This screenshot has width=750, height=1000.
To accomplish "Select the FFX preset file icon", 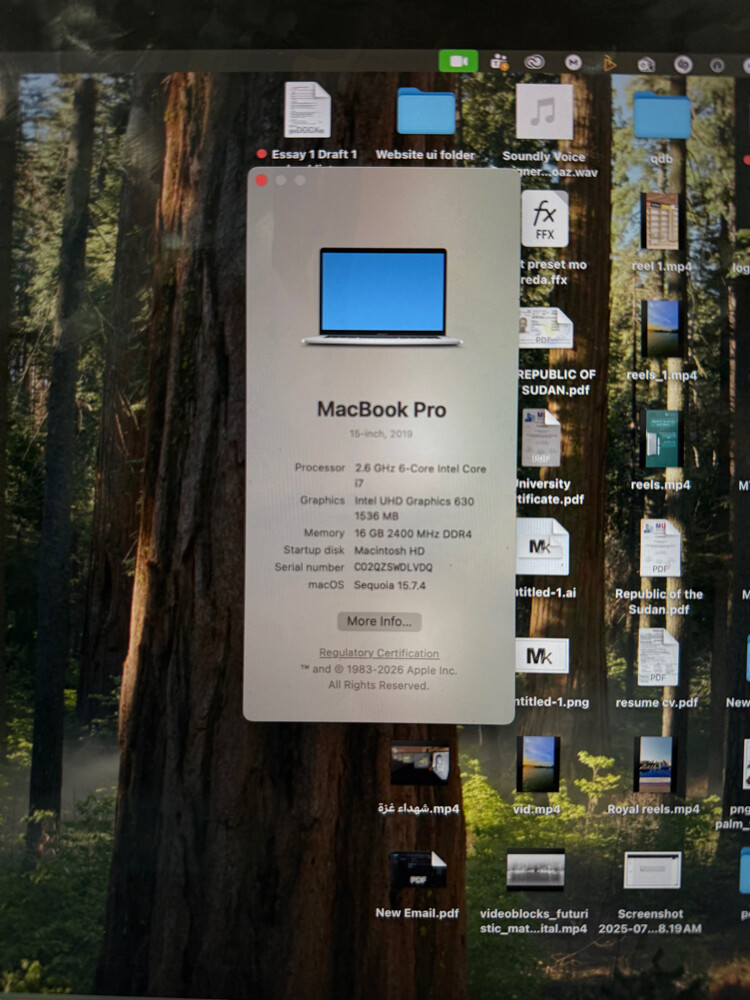I will [545, 219].
